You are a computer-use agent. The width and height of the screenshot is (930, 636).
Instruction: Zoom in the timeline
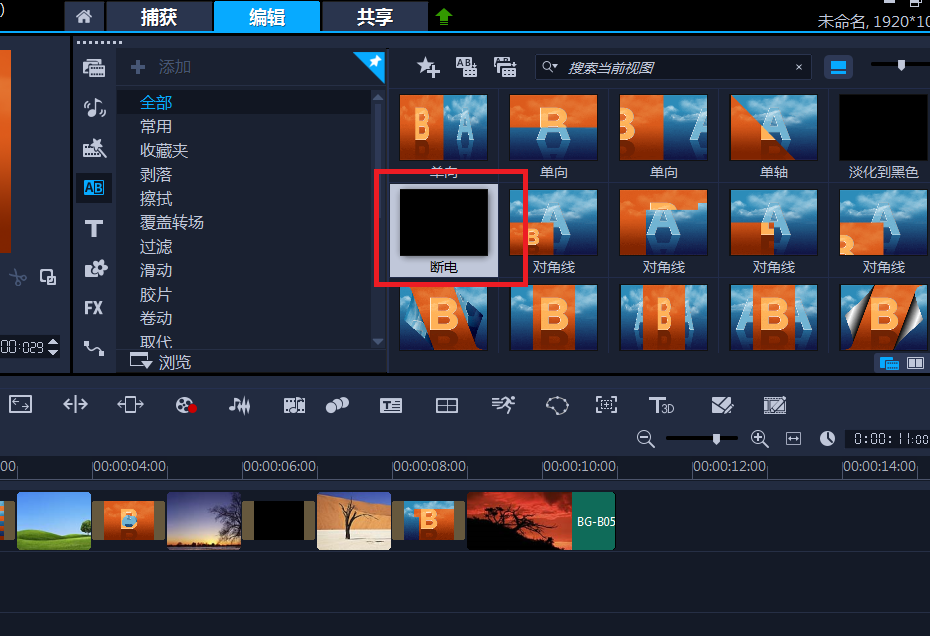click(x=760, y=439)
